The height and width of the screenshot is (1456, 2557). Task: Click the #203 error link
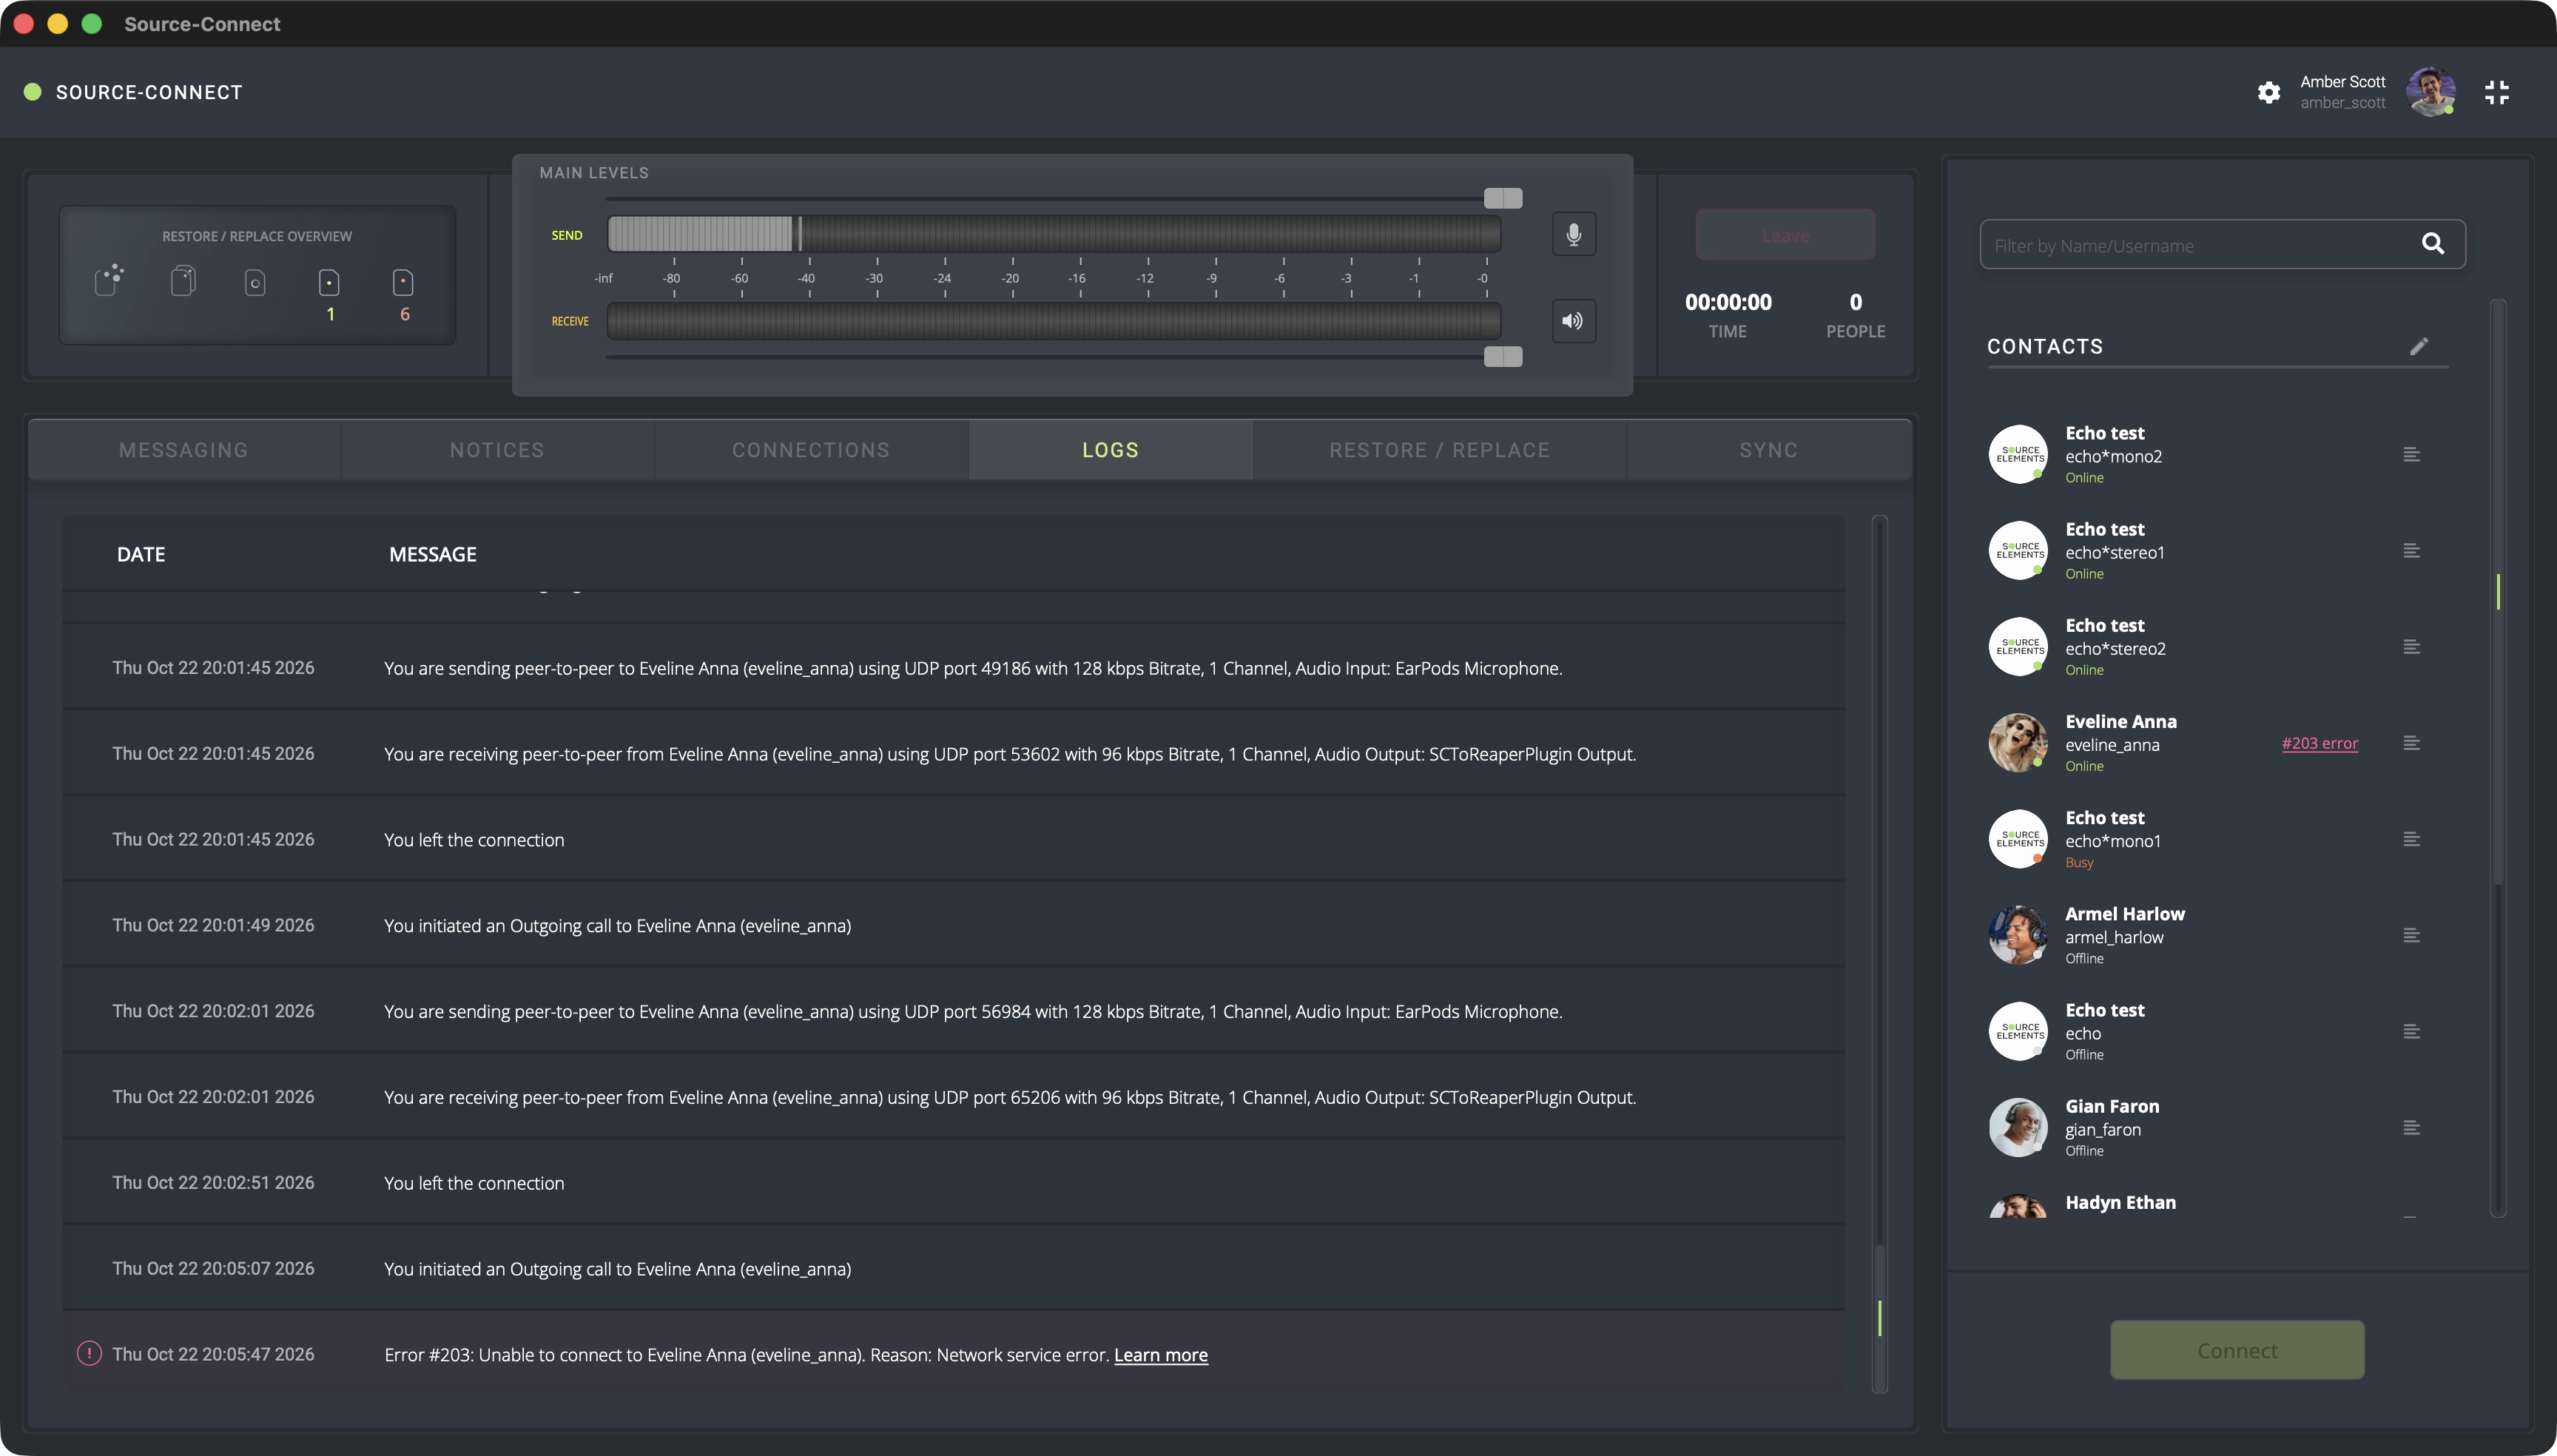tap(2319, 743)
